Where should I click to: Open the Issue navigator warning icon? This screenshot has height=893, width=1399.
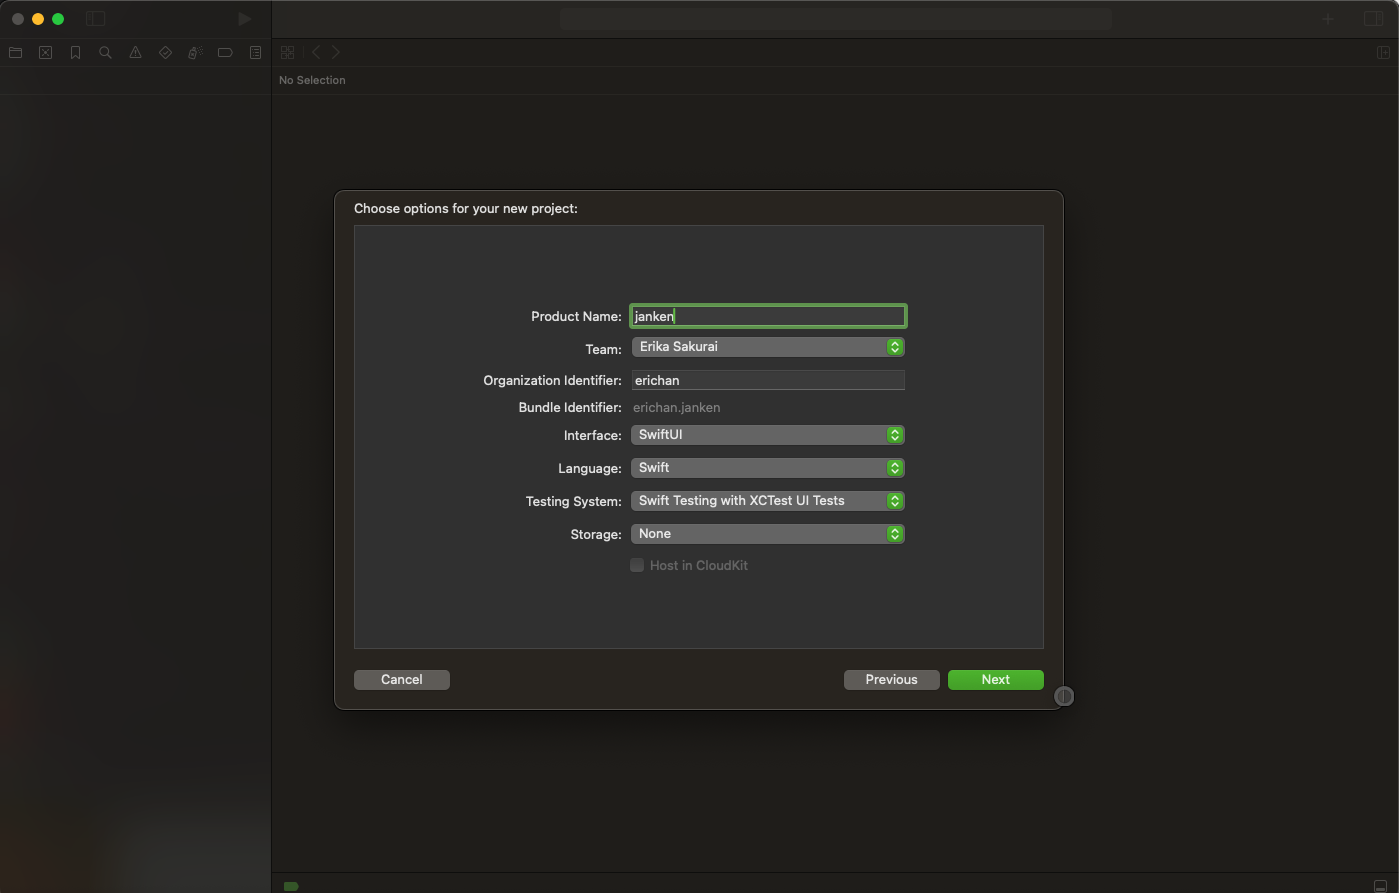[x=135, y=52]
